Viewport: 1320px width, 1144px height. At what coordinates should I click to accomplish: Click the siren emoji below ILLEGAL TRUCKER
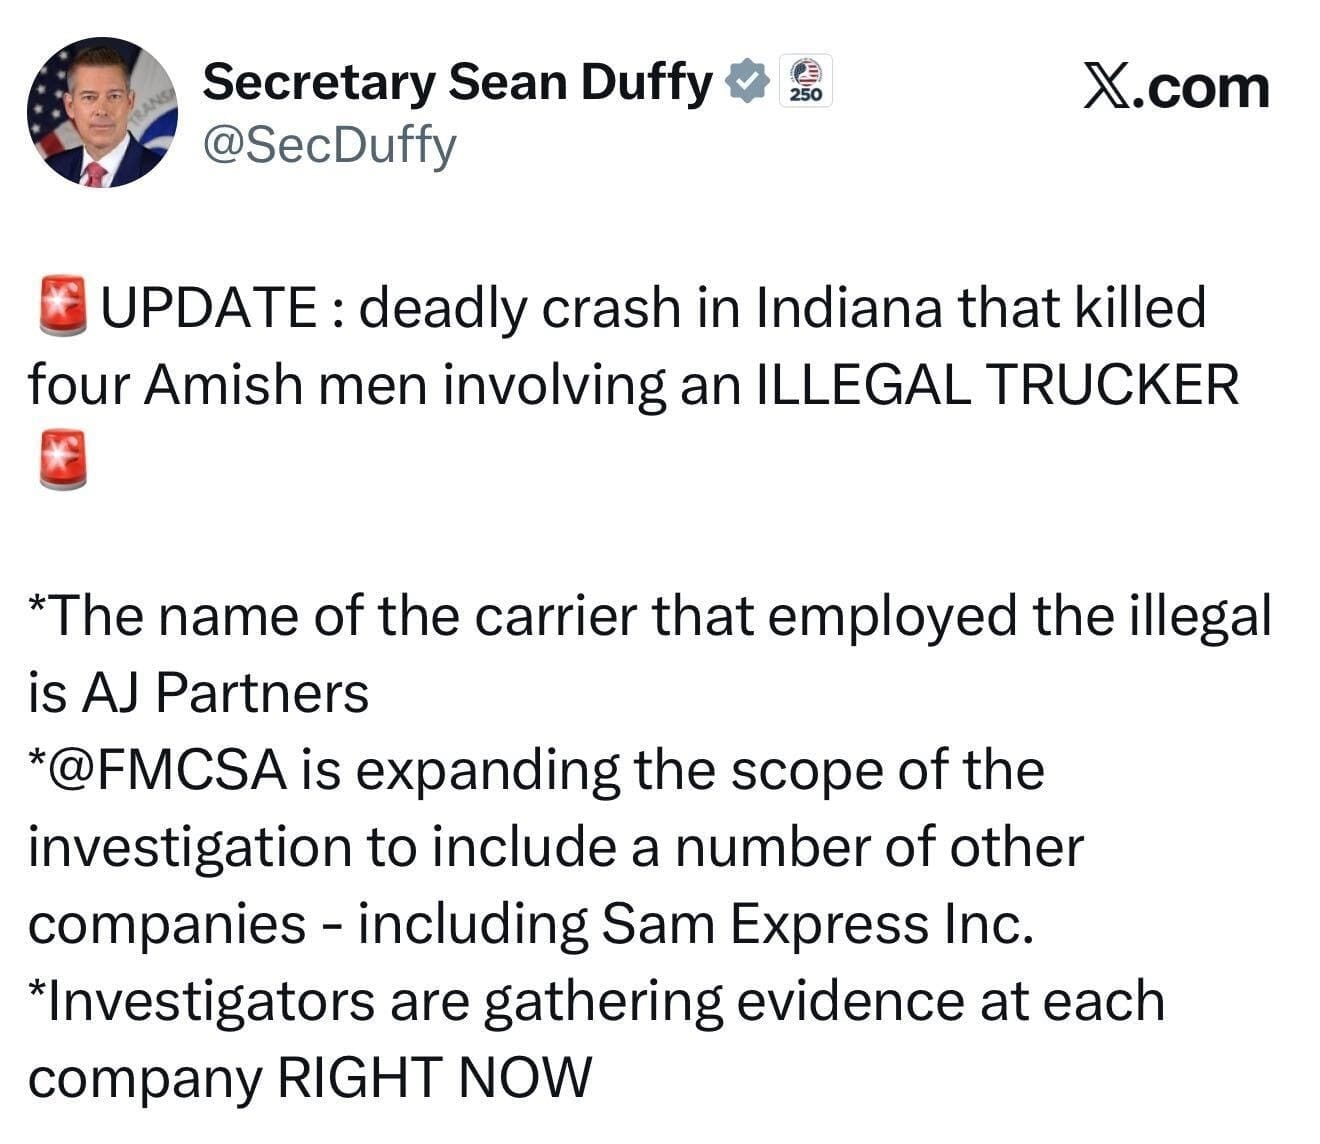pyautogui.click(x=62, y=460)
